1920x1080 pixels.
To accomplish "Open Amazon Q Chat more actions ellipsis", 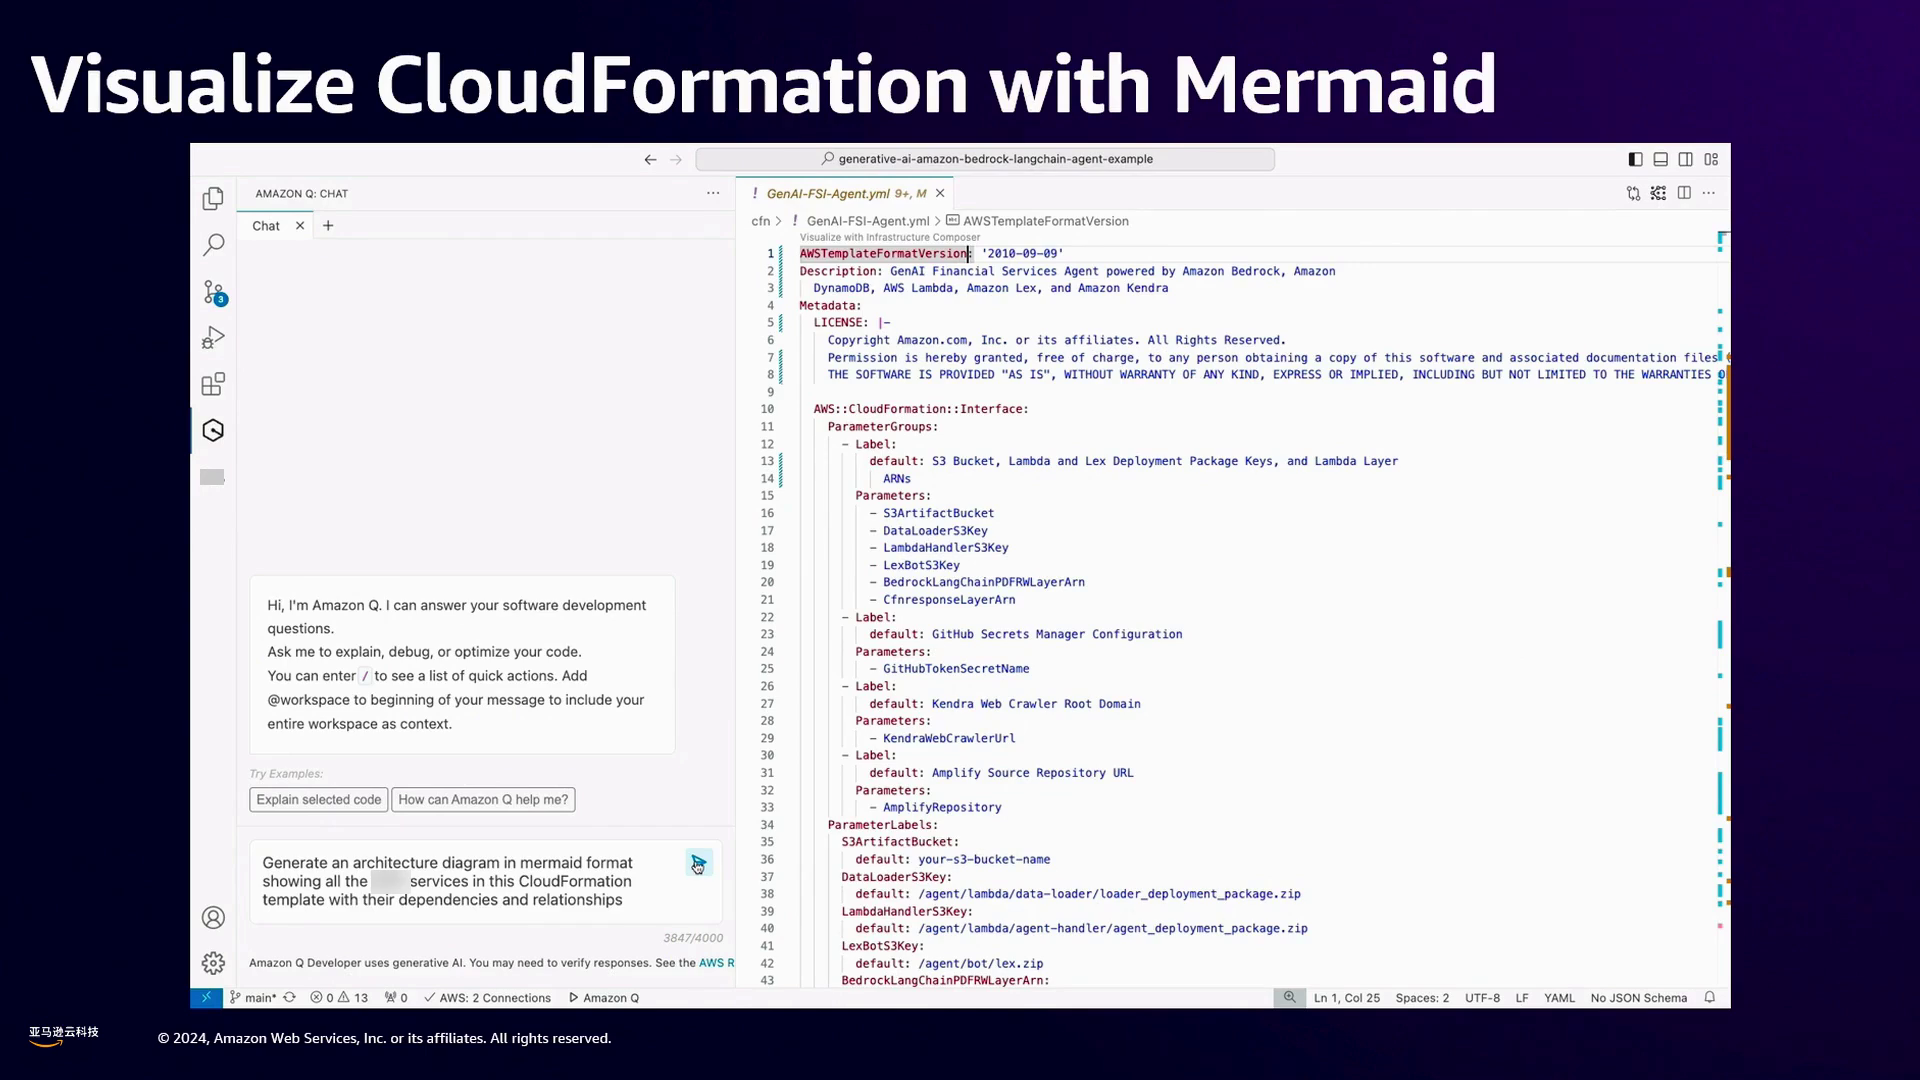I will click(x=713, y=193).
